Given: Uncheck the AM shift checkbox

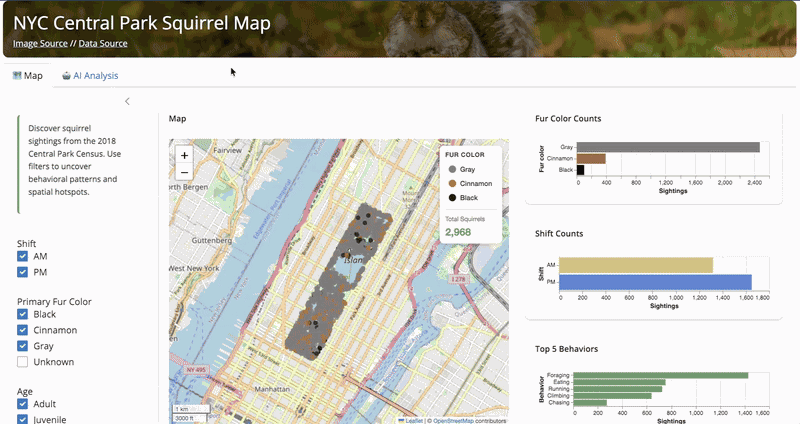Looking at the screenshot, I should (23, 257).
